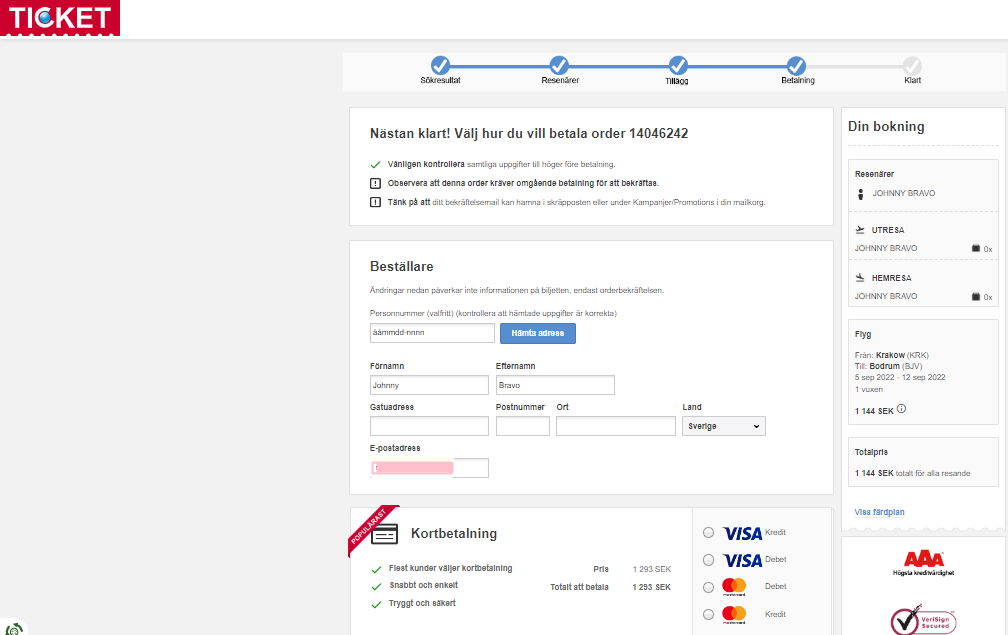
Task: Select the VISA Kredit payment option
Action: pos(708,532)
